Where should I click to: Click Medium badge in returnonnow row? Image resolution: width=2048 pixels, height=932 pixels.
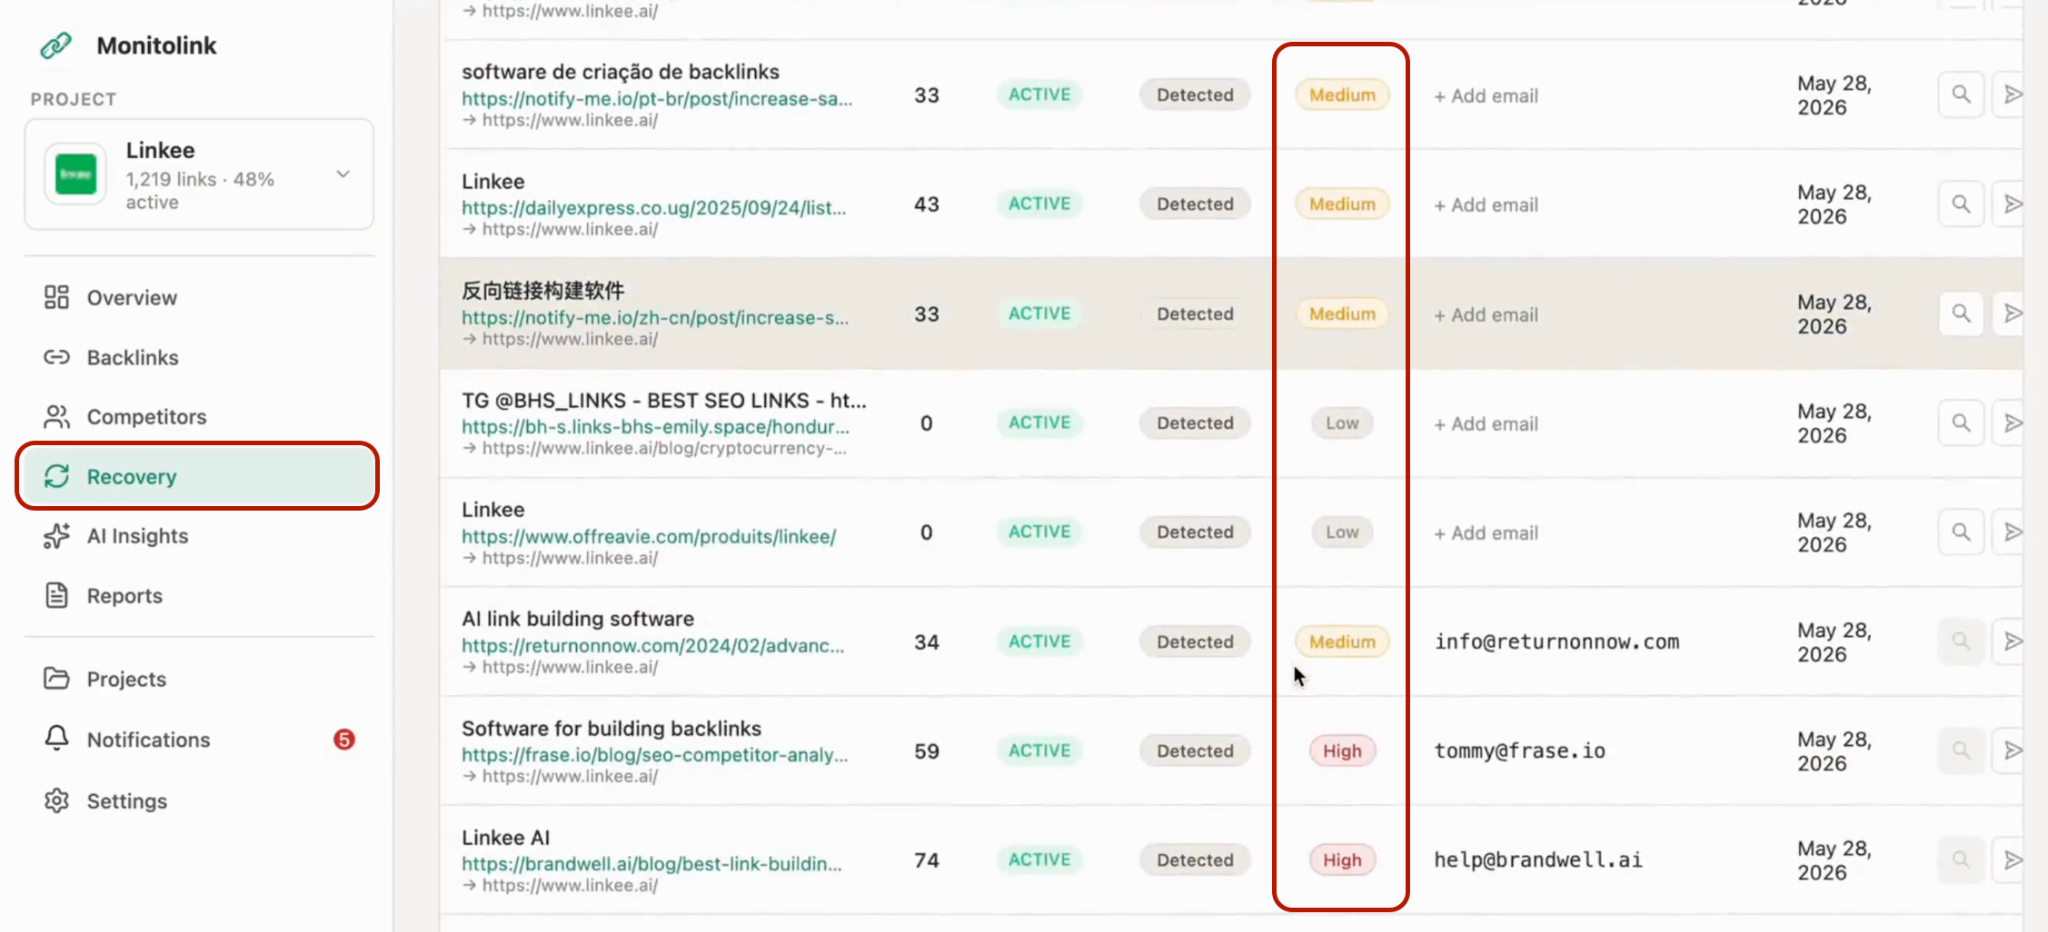[x=1342, y=642]
